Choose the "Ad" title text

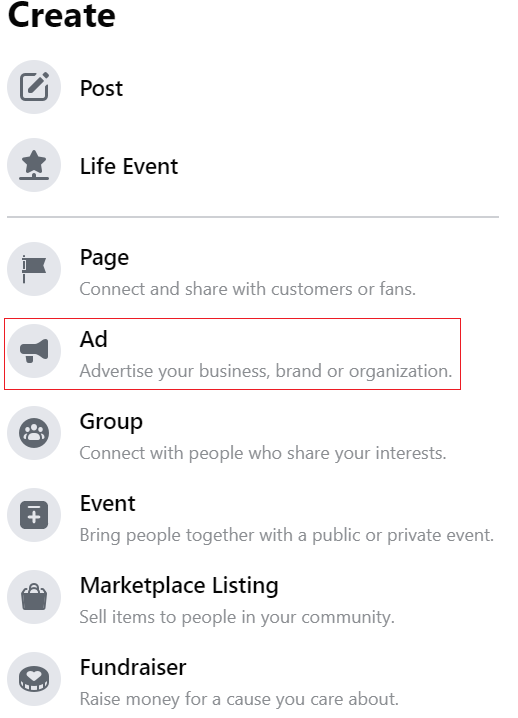(94, 339)
